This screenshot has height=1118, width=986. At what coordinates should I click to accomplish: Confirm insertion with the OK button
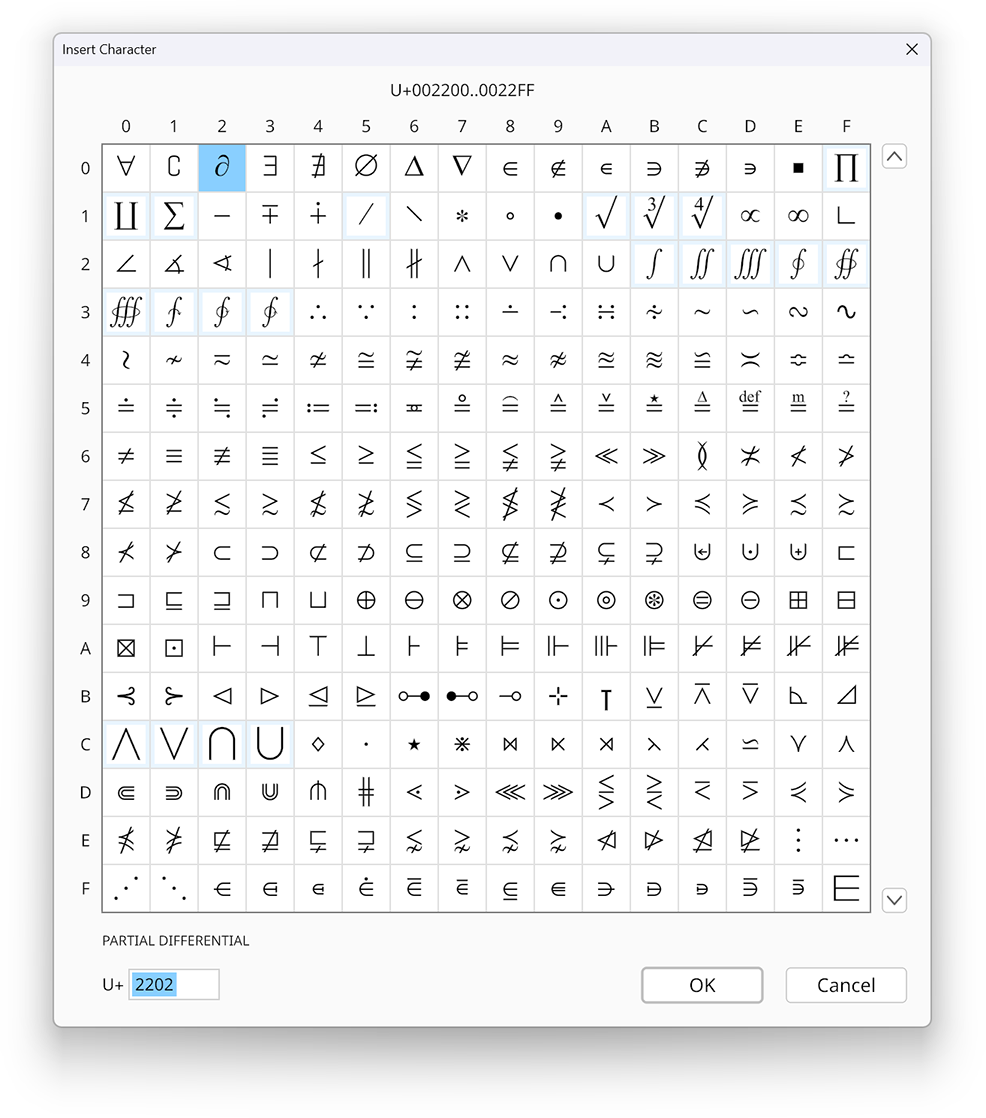pos(702,985)
